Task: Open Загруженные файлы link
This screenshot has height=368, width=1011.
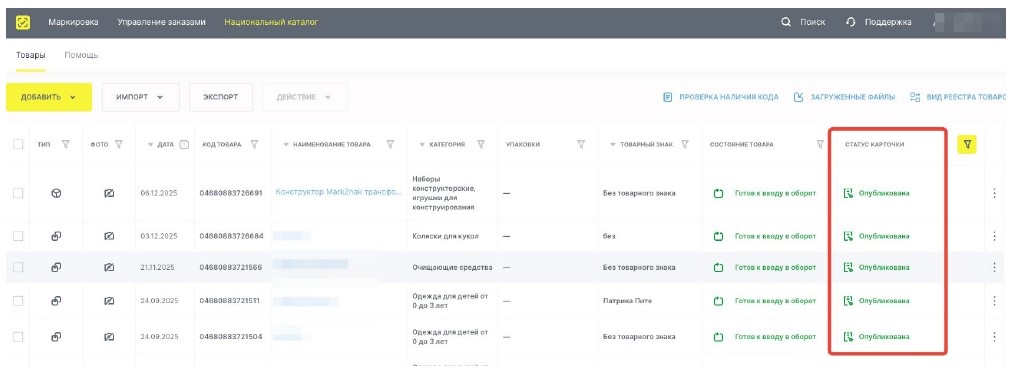Action: 844,97
